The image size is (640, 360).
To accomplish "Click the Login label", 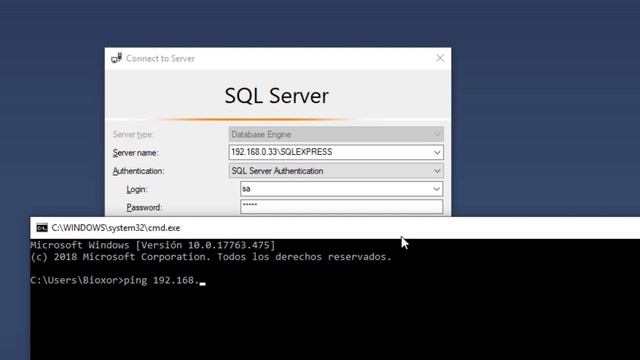I will point(137,189).
